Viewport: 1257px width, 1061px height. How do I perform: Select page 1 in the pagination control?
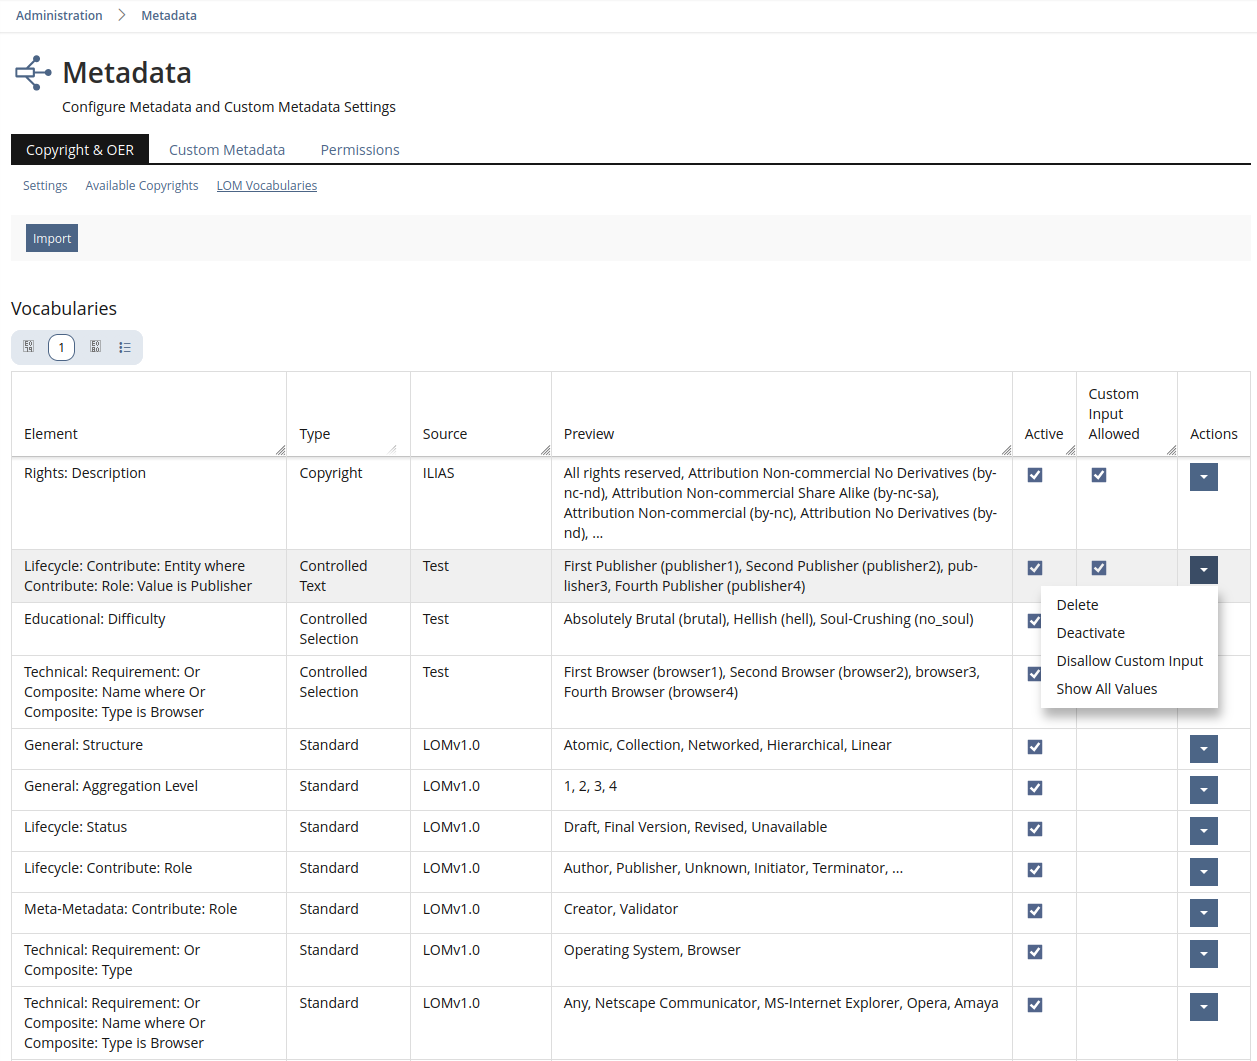pos(61,347)
